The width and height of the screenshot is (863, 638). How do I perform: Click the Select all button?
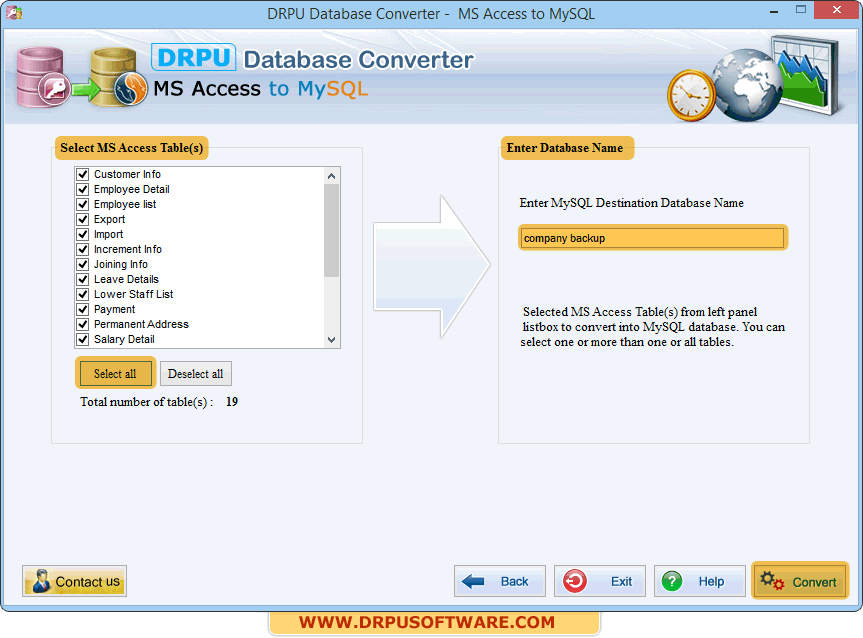click(x=115, y=374)
